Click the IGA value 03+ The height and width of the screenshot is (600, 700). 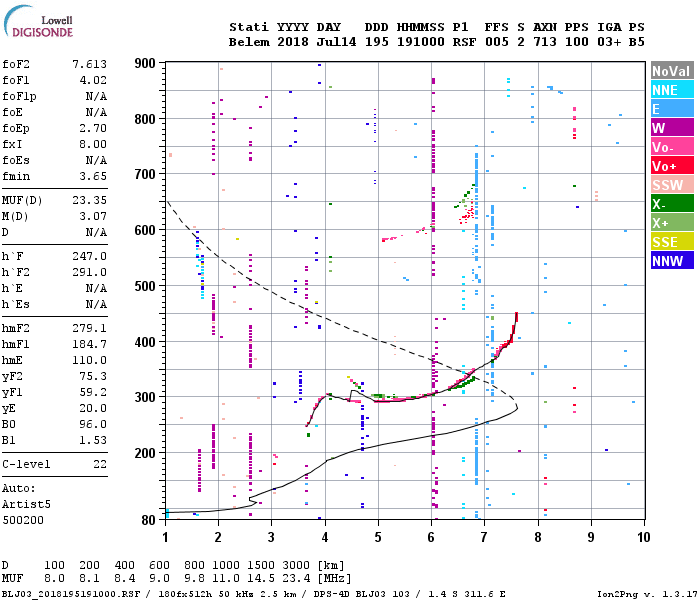point(609,42)
